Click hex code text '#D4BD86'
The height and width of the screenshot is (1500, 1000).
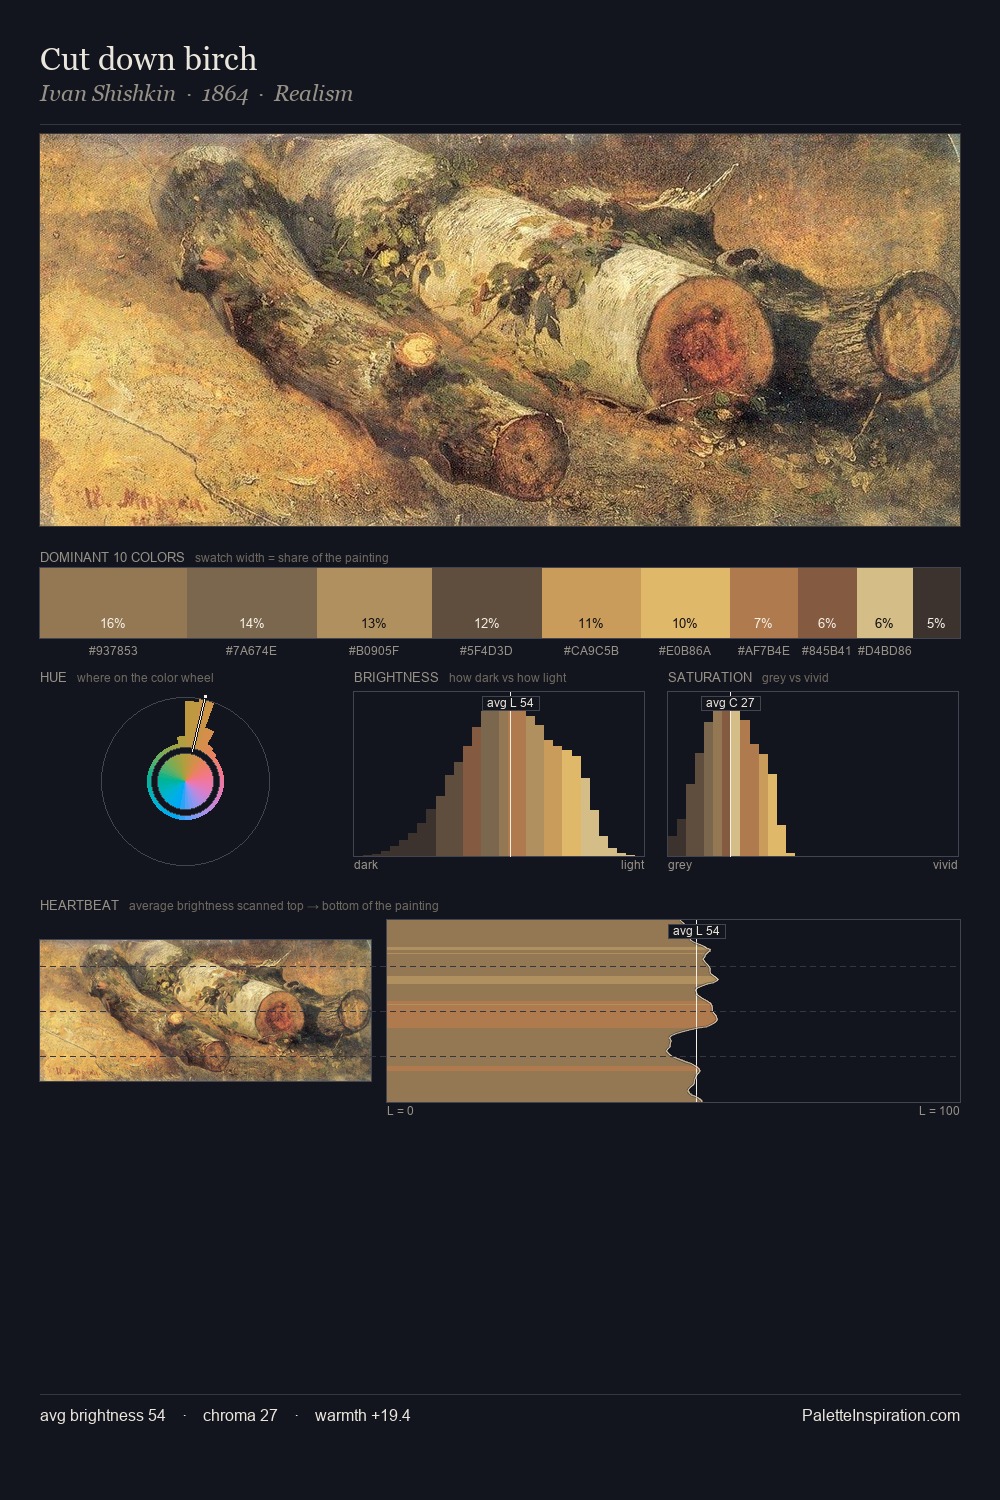[x=885, y=651]
